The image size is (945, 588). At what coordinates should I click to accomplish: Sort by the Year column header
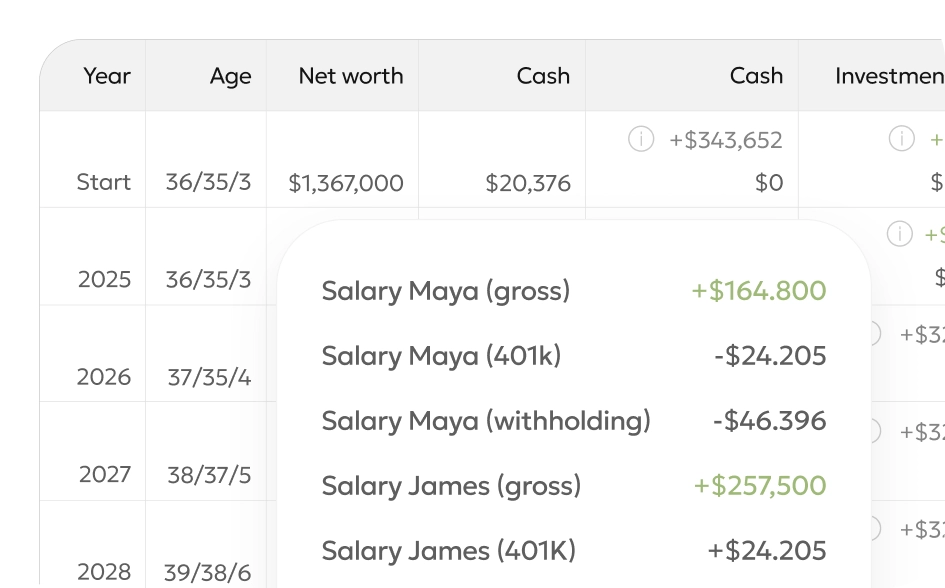tap(107, 76)
